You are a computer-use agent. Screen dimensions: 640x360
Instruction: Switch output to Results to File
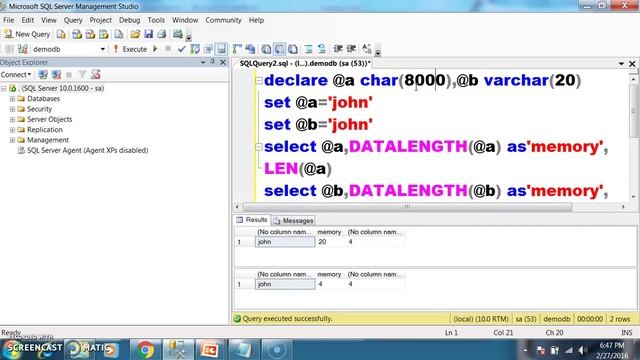click(293, 49)
